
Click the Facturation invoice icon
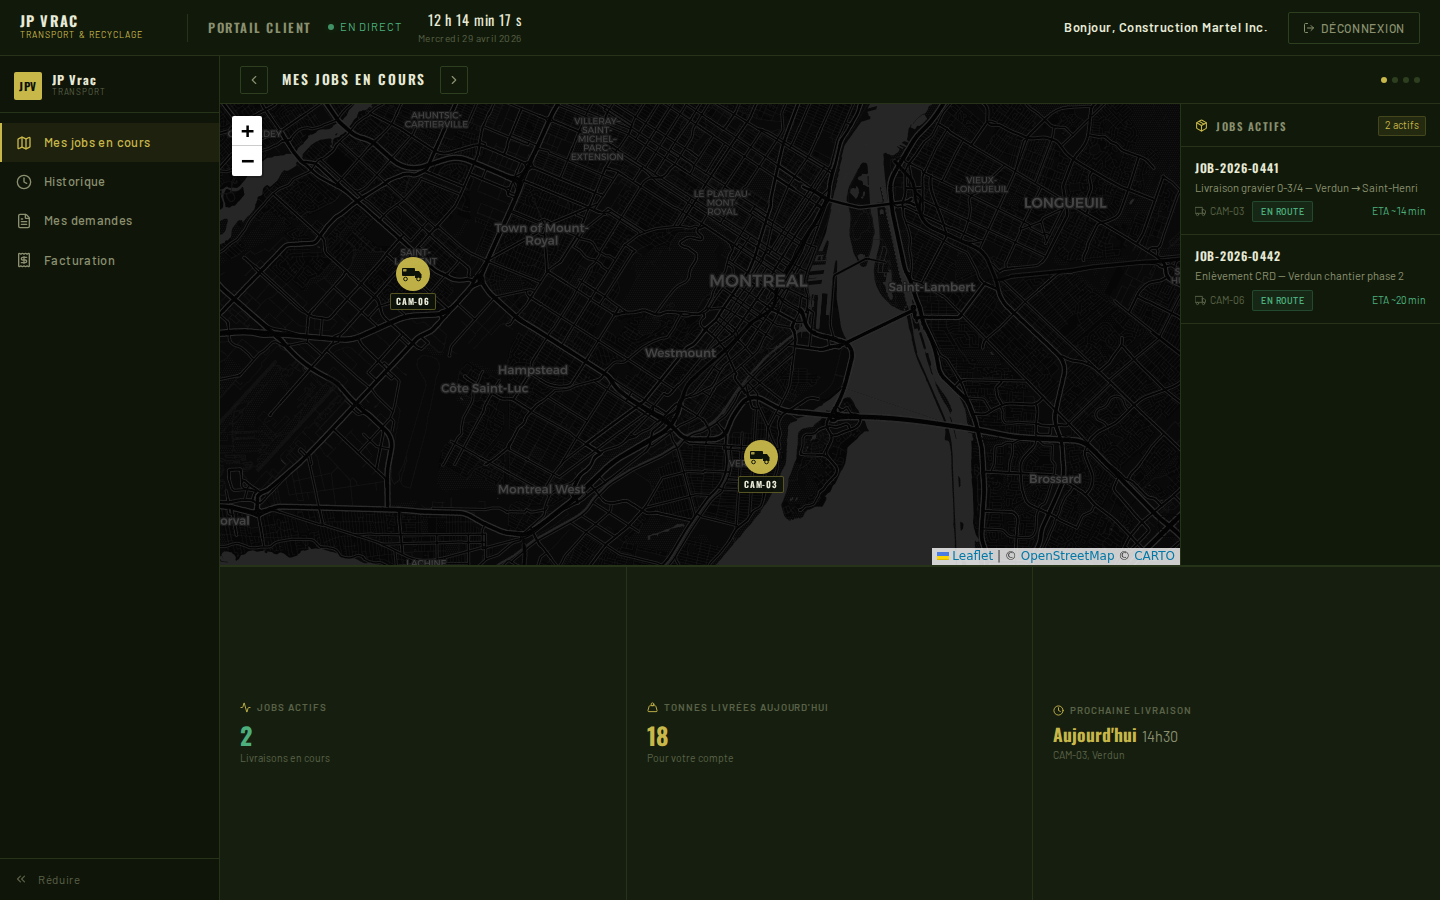click(24, 261)
